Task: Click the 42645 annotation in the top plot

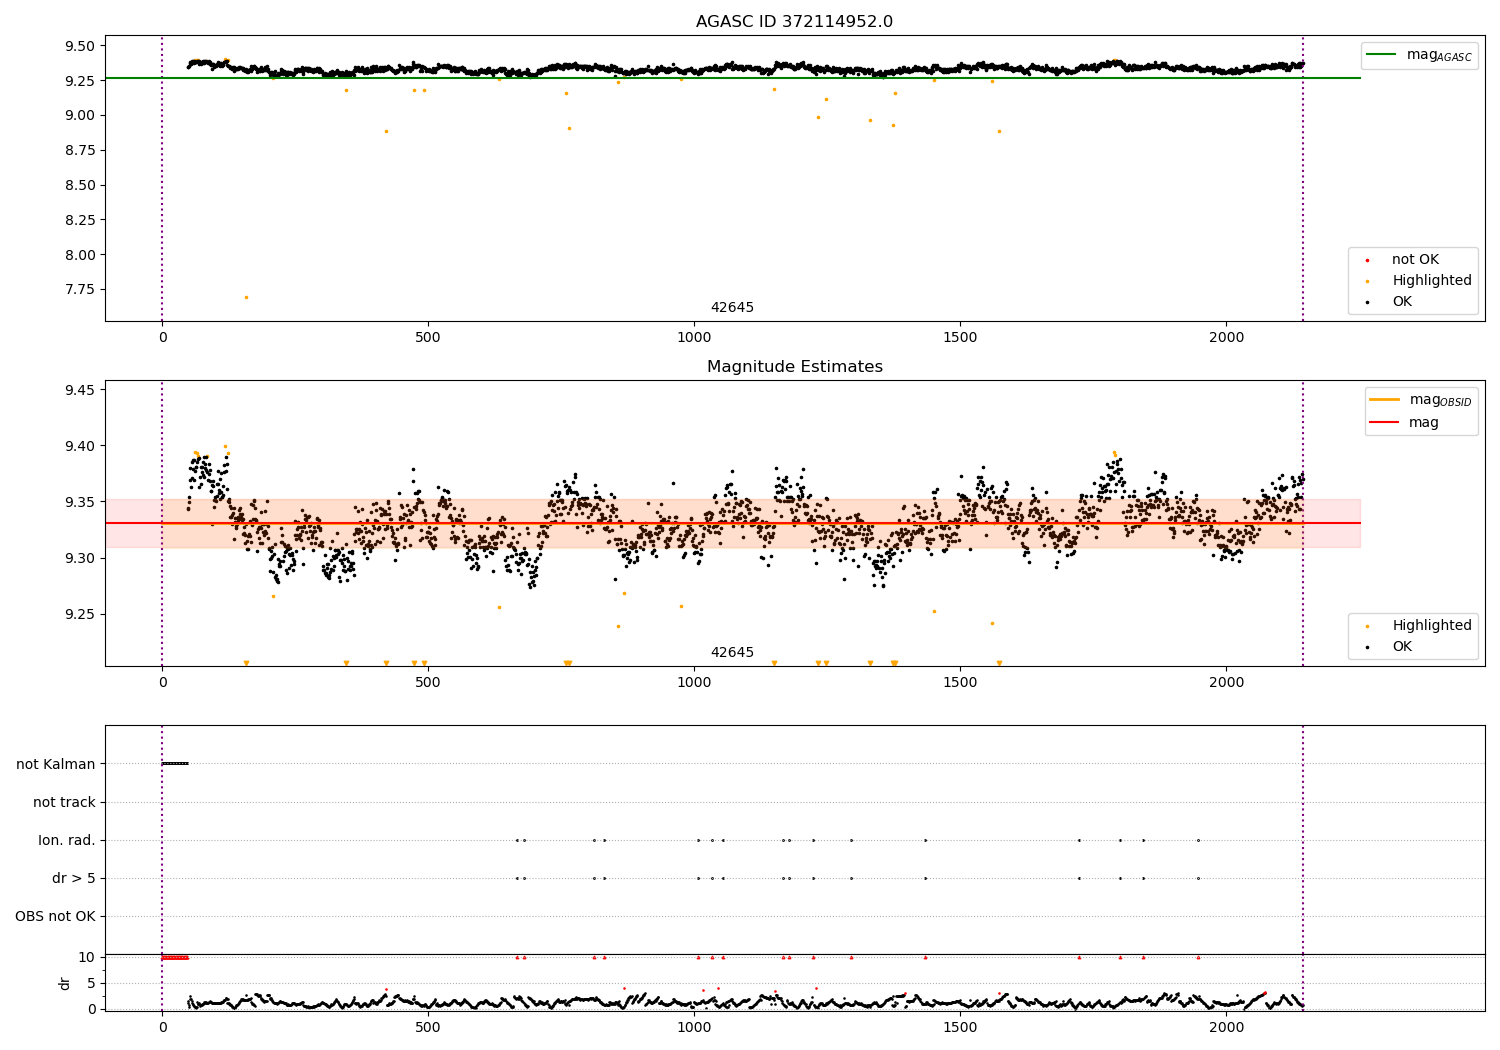Action: (732, 308)
